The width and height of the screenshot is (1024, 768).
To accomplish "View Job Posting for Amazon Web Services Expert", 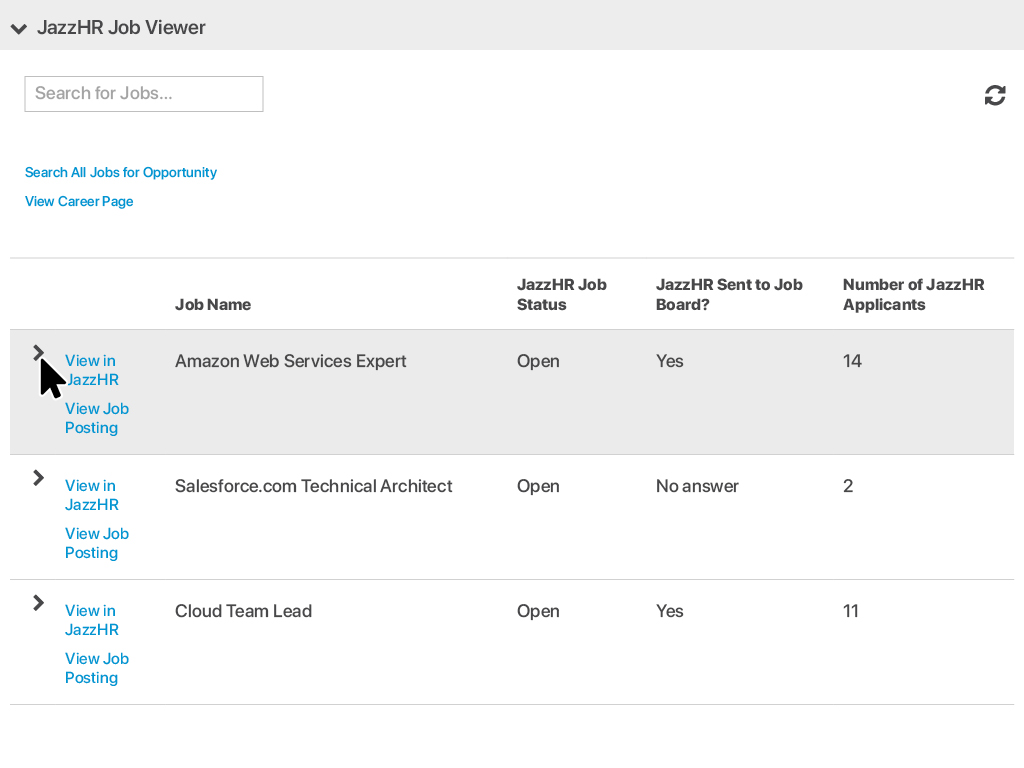I will point(96,418).
